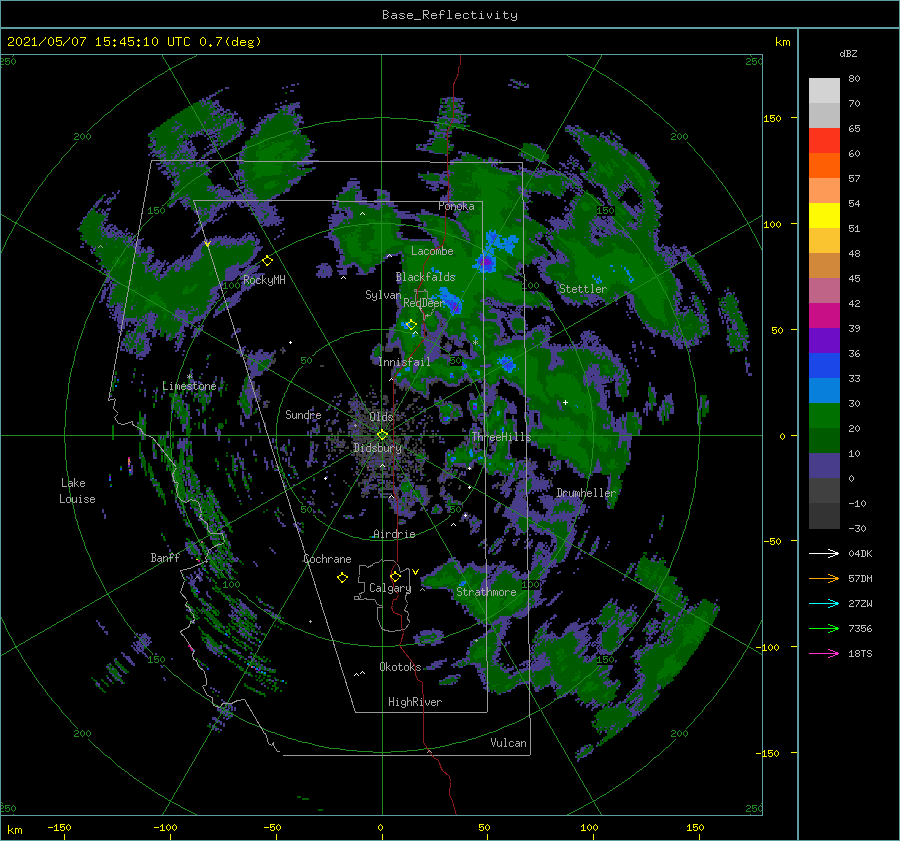The height and width of the screenshot is (841, 900).
Task: Select the slate purple 10 dBZ legend swatch
Action: click(x=824, y=465)
